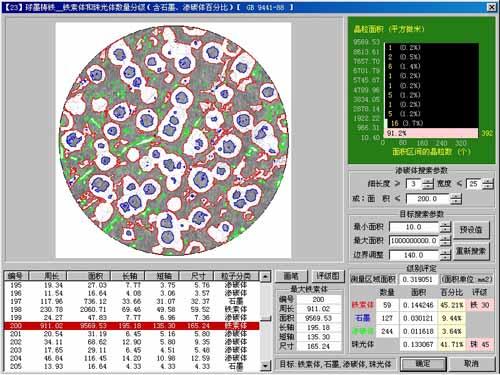The image size is (500, 375).
Task: Open the 评级图 rating chart
Action: click(x=328, y=276)
